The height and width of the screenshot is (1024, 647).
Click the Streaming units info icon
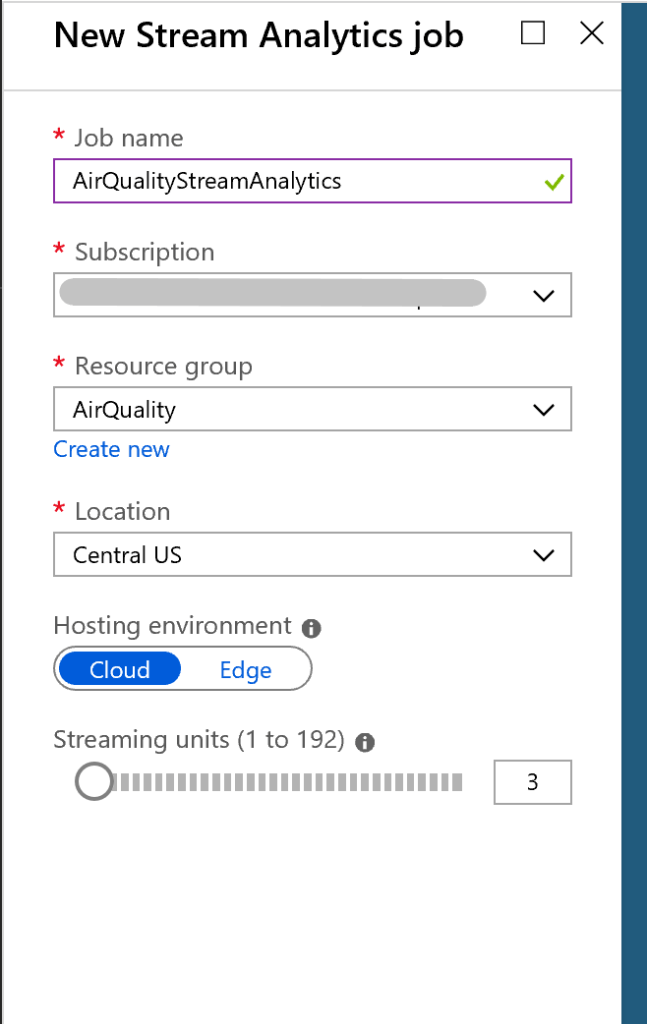tap(365, 742)
